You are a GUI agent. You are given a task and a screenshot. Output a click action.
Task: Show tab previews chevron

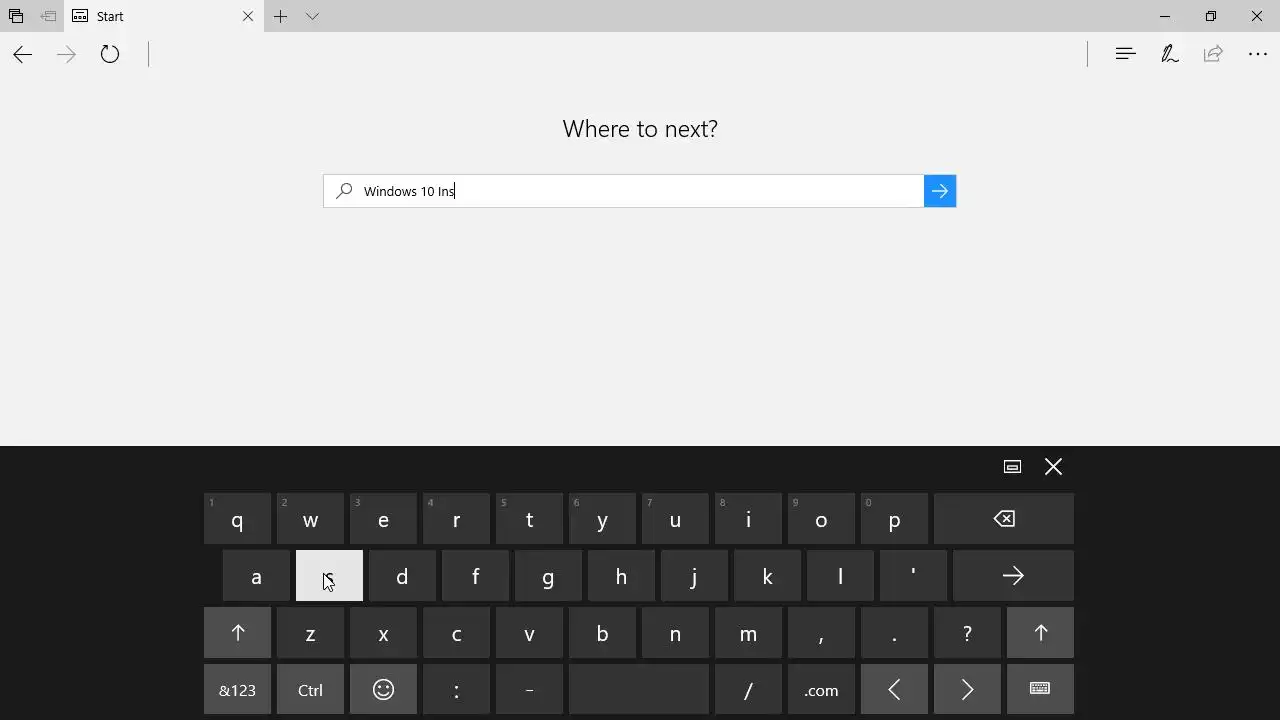[312, 16]
